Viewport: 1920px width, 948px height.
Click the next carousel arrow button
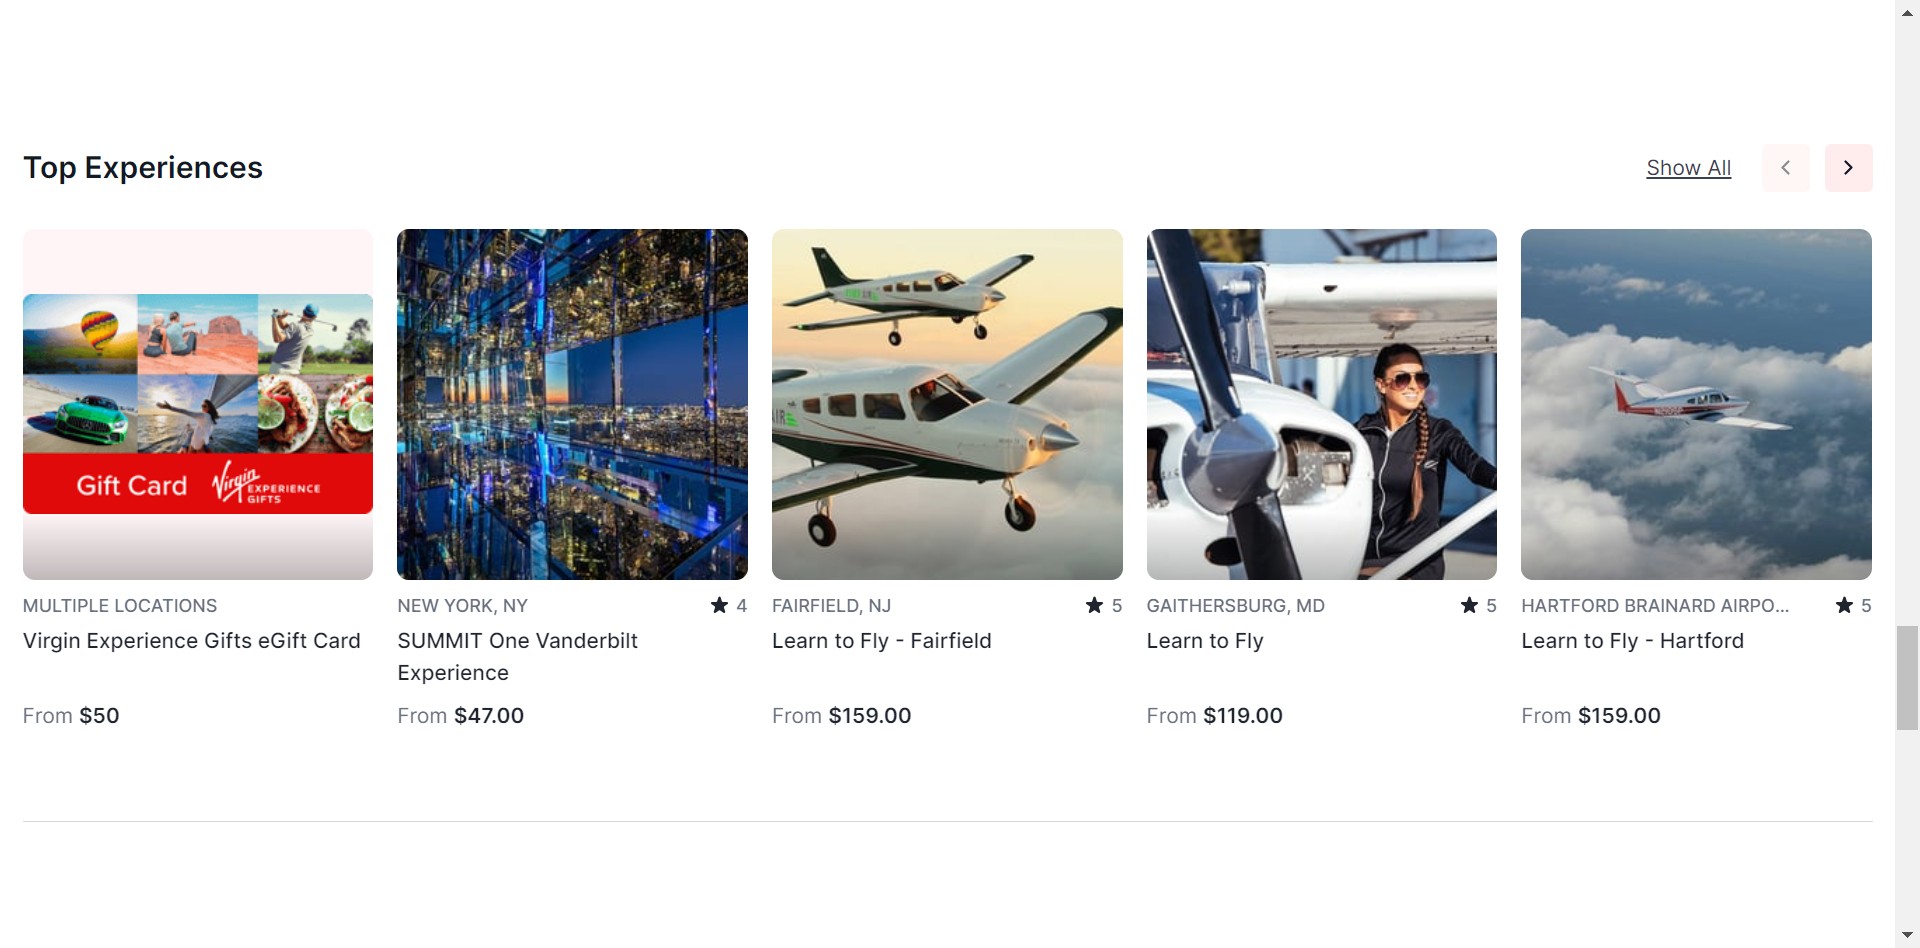(1848, 168)
